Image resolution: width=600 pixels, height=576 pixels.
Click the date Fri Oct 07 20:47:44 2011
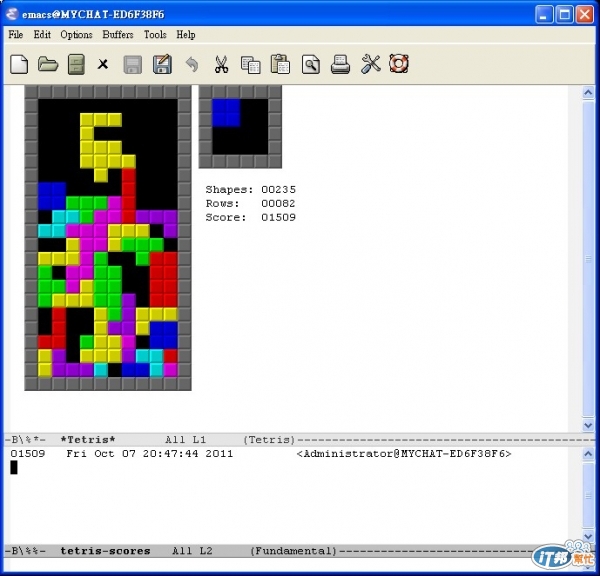click(x=150, y=454)
